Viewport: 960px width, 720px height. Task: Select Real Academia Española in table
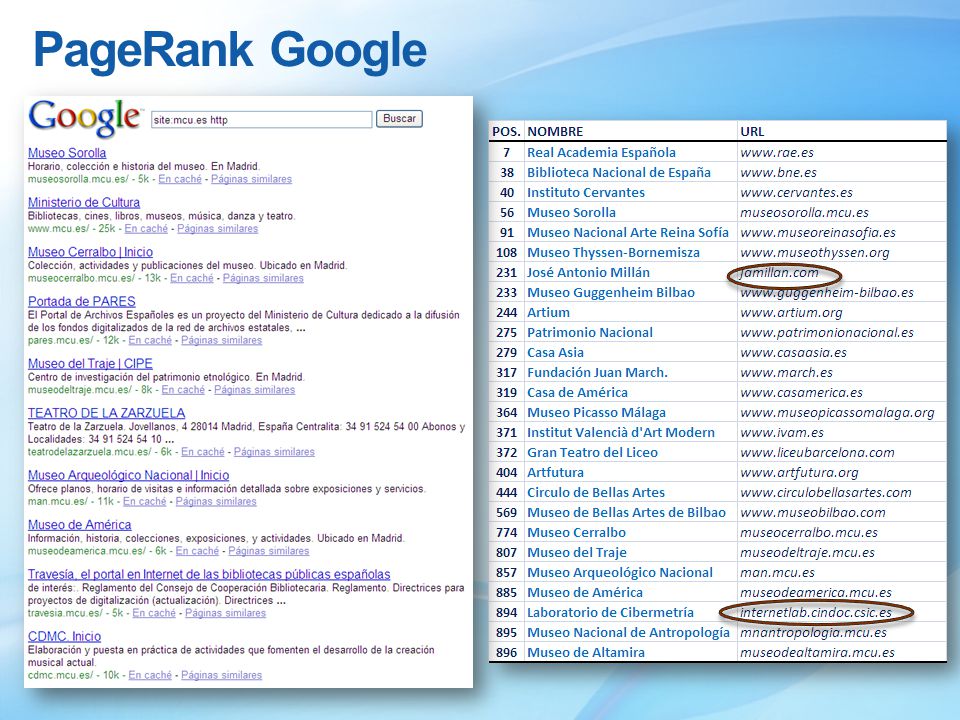tap(601, 152)
